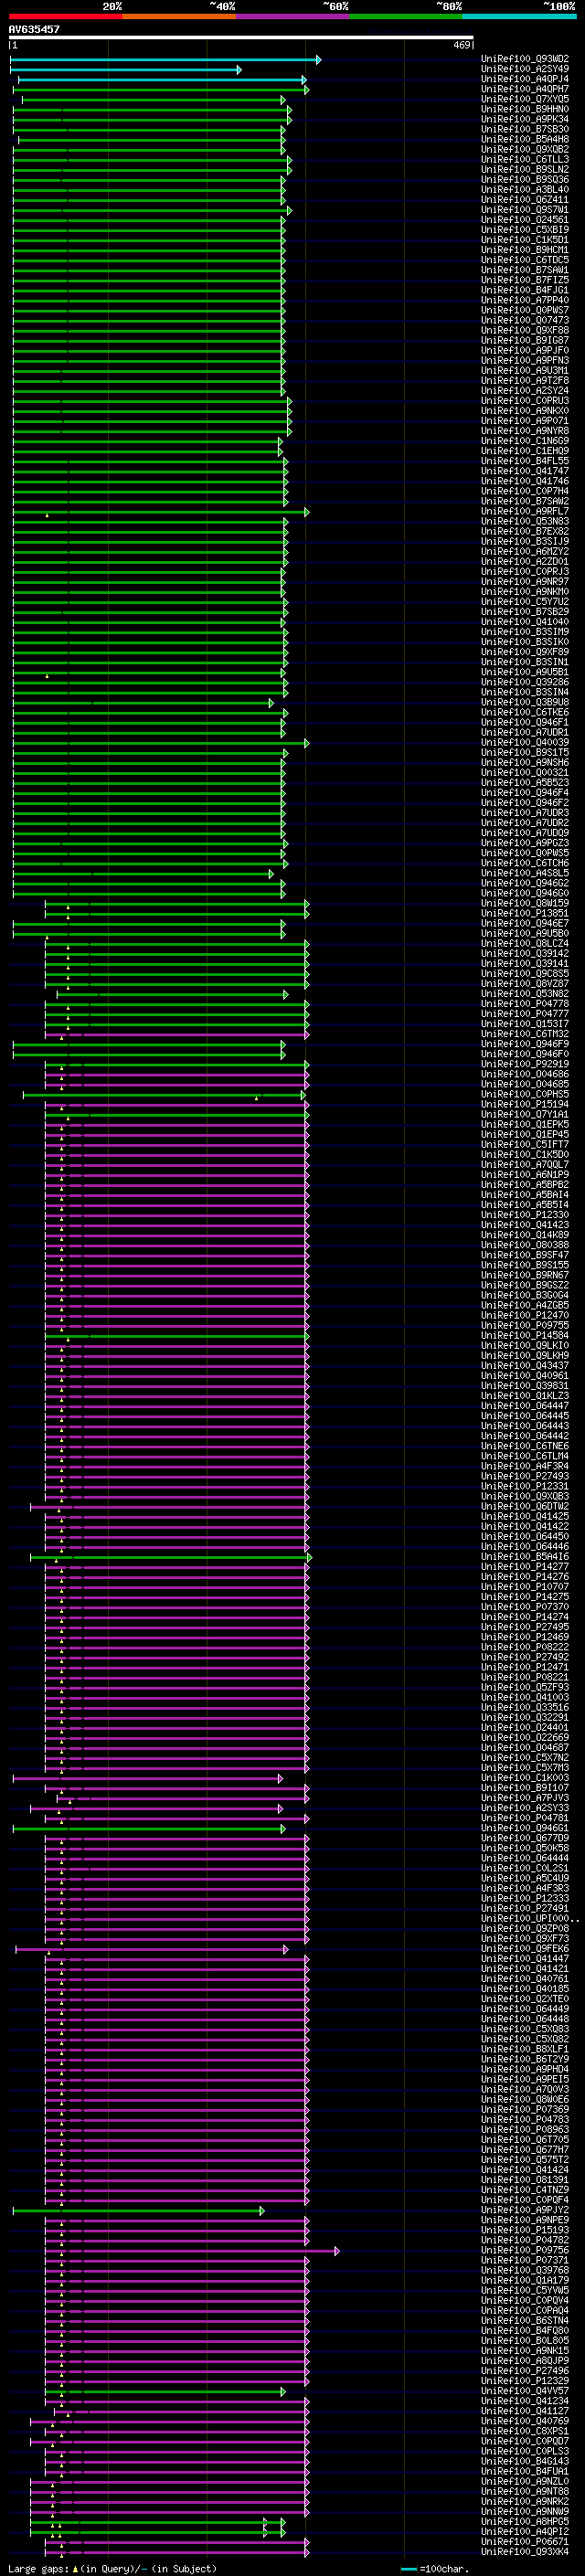Viewport: 585px width, 2576px height.
Task: Select hit label UniRef100_B7FI25
Action: (x=525, y=280)
